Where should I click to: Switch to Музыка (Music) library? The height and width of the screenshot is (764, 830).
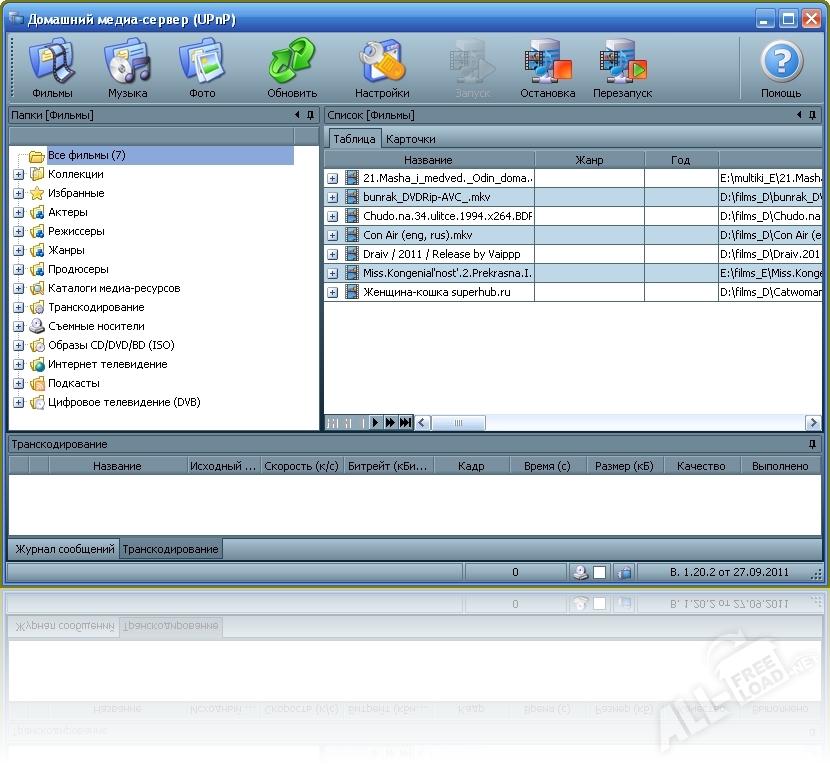[x=127, y=69]
